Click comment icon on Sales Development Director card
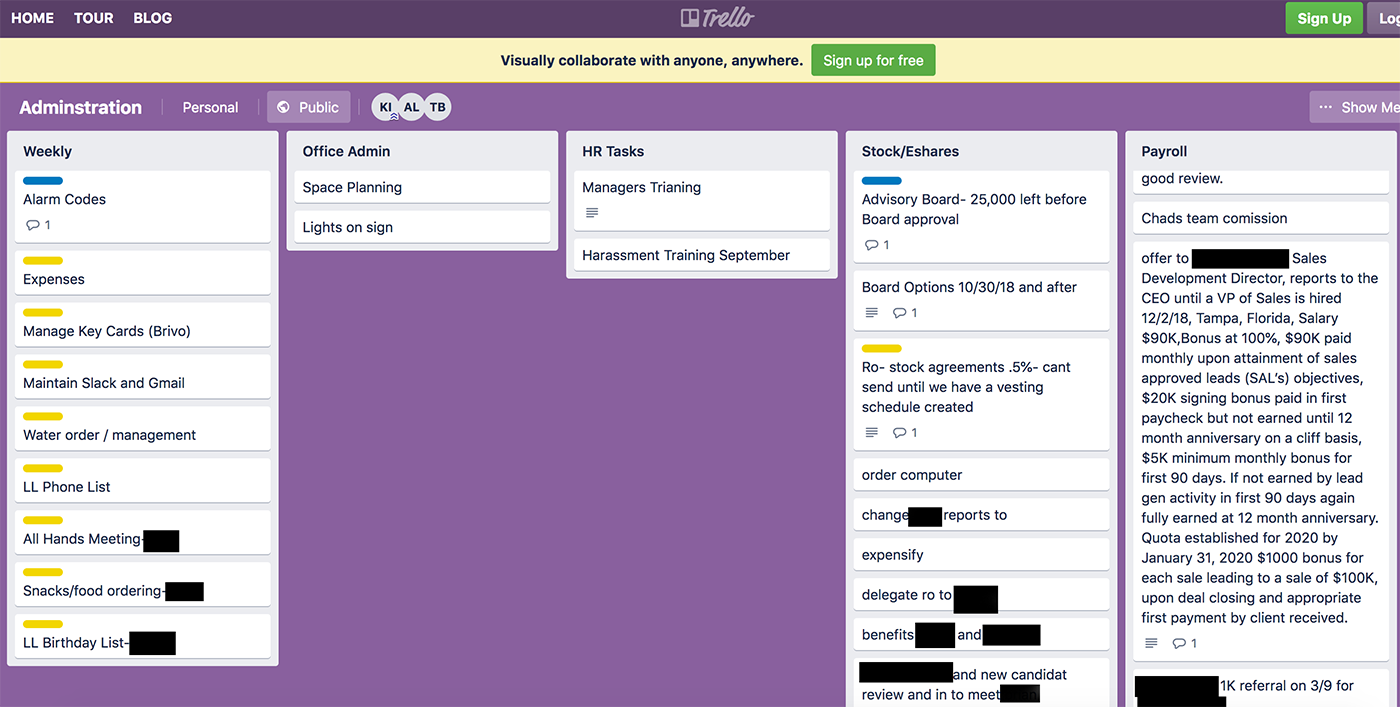Screen dimensions: 1400x707 [1179, 643]
